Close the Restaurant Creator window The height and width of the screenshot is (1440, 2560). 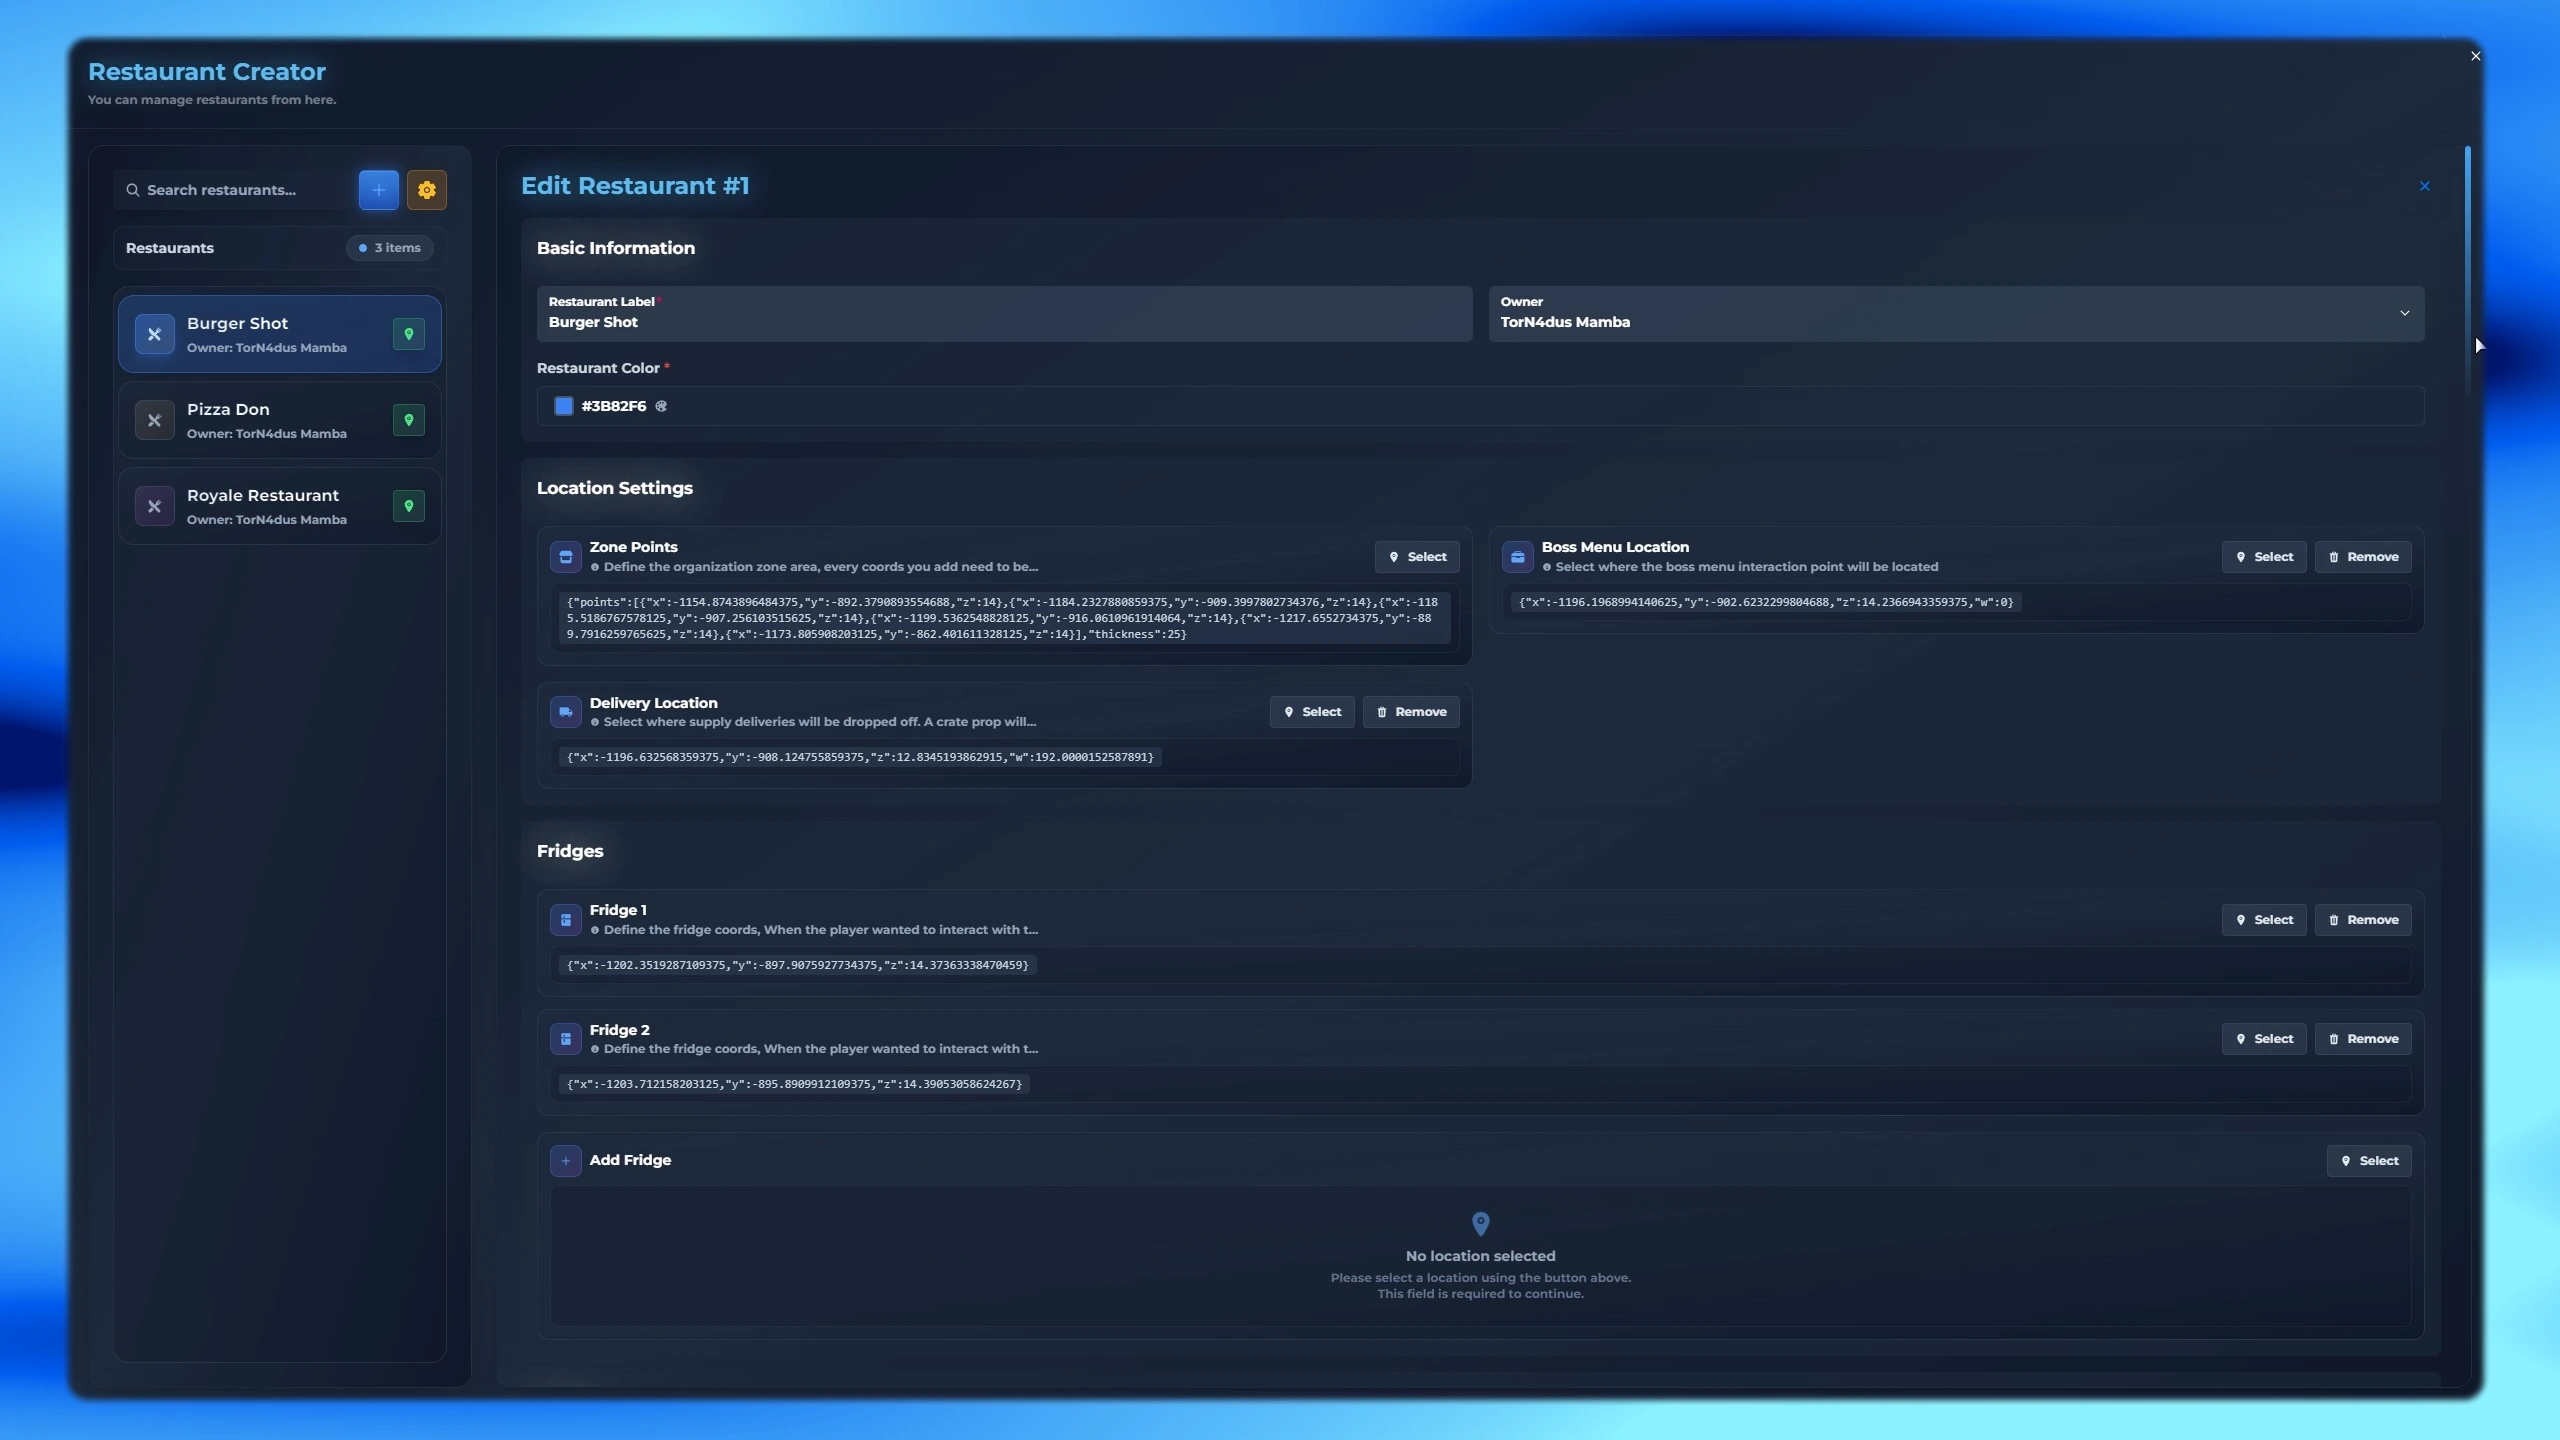coord(2475,56)
